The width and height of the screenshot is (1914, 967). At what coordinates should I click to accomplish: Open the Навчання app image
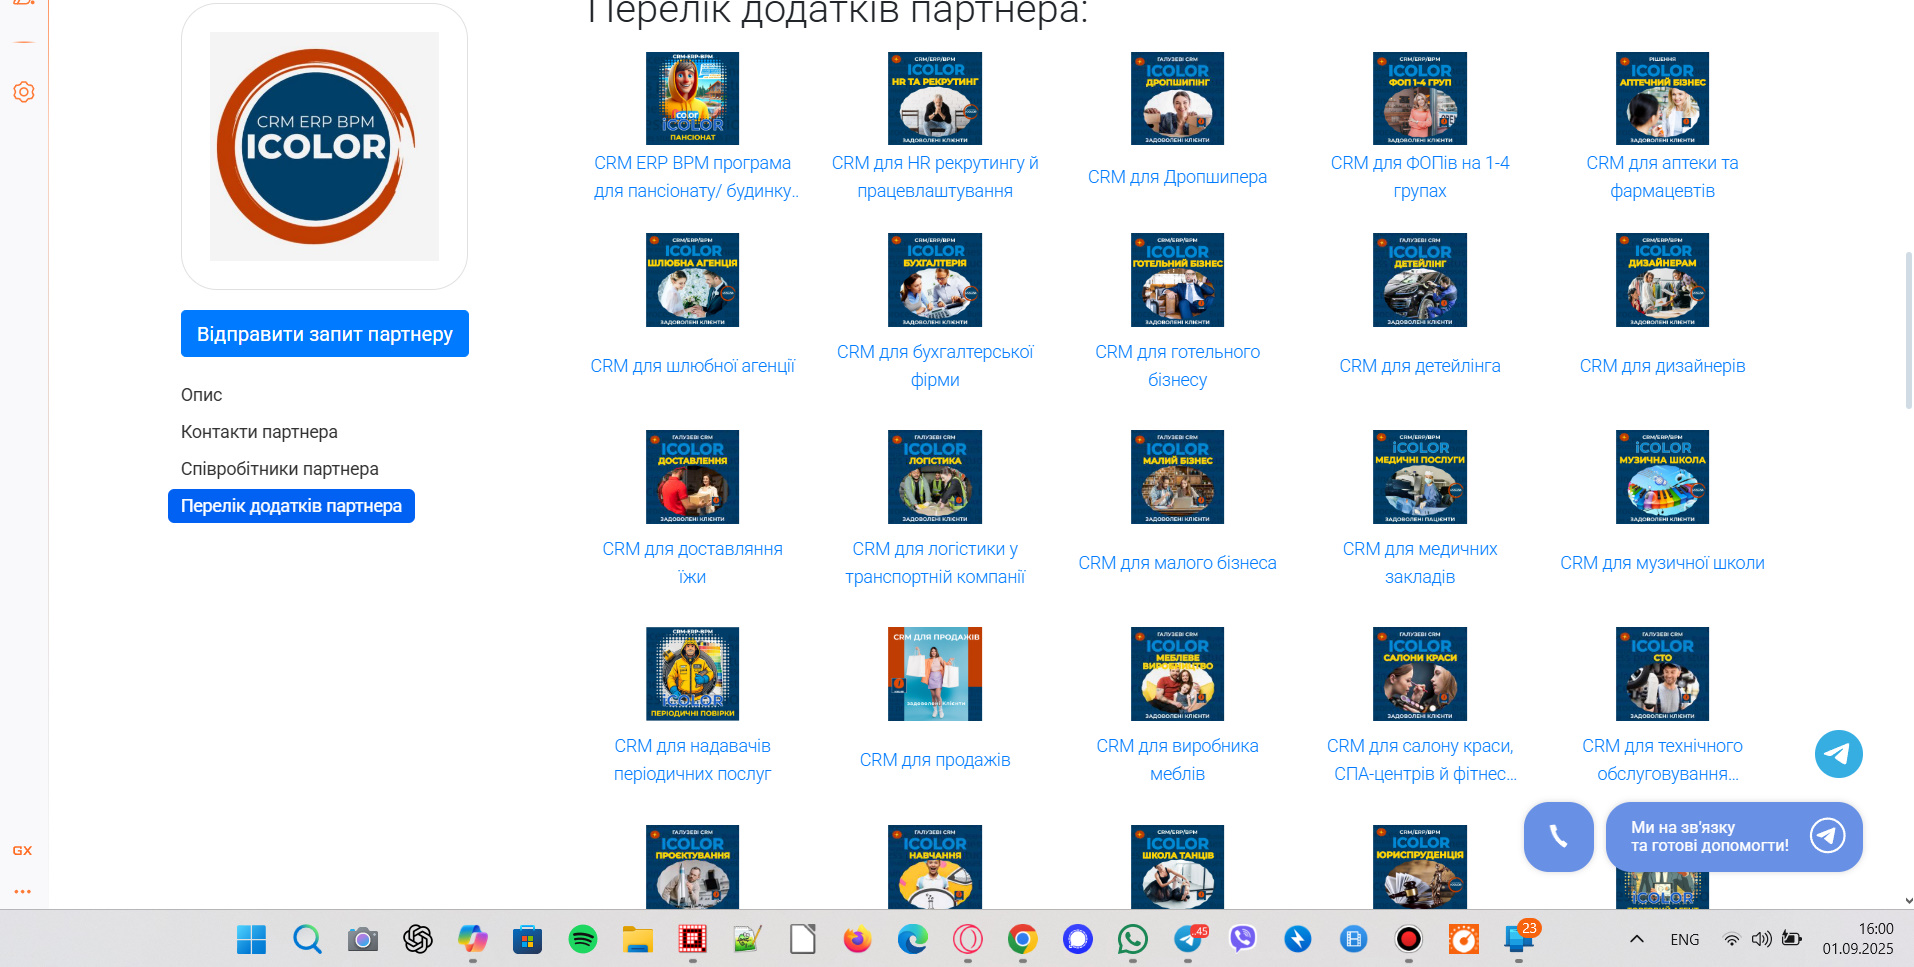pyautogui.click(x=935, y=866)
